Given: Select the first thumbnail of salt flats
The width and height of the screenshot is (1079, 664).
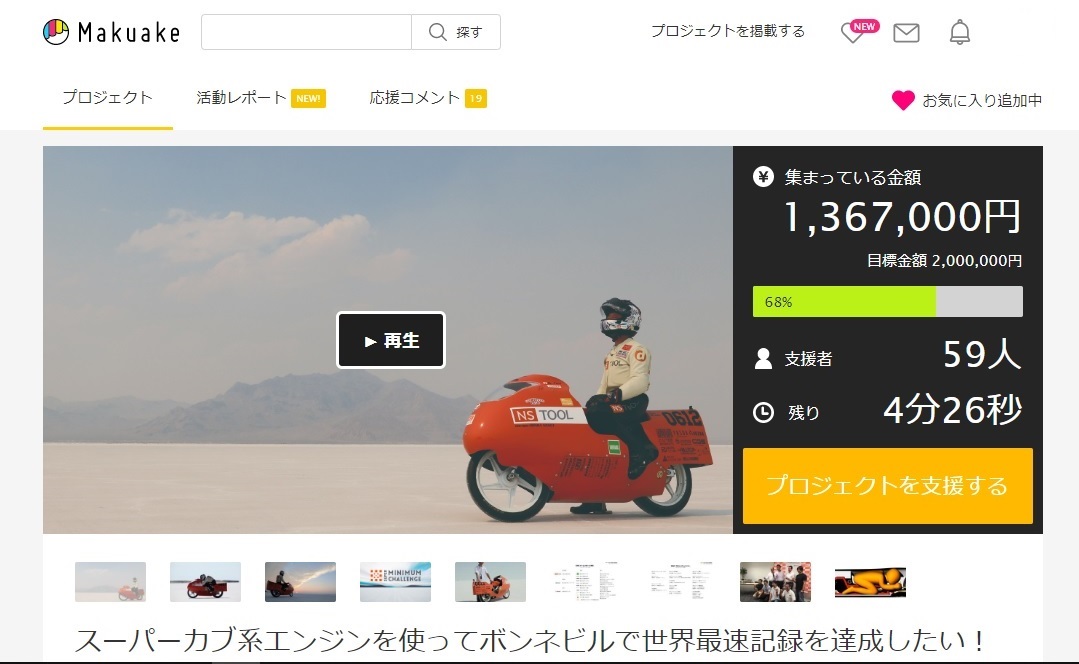Looking at the screenshot, I should click(x=110, y=581).
